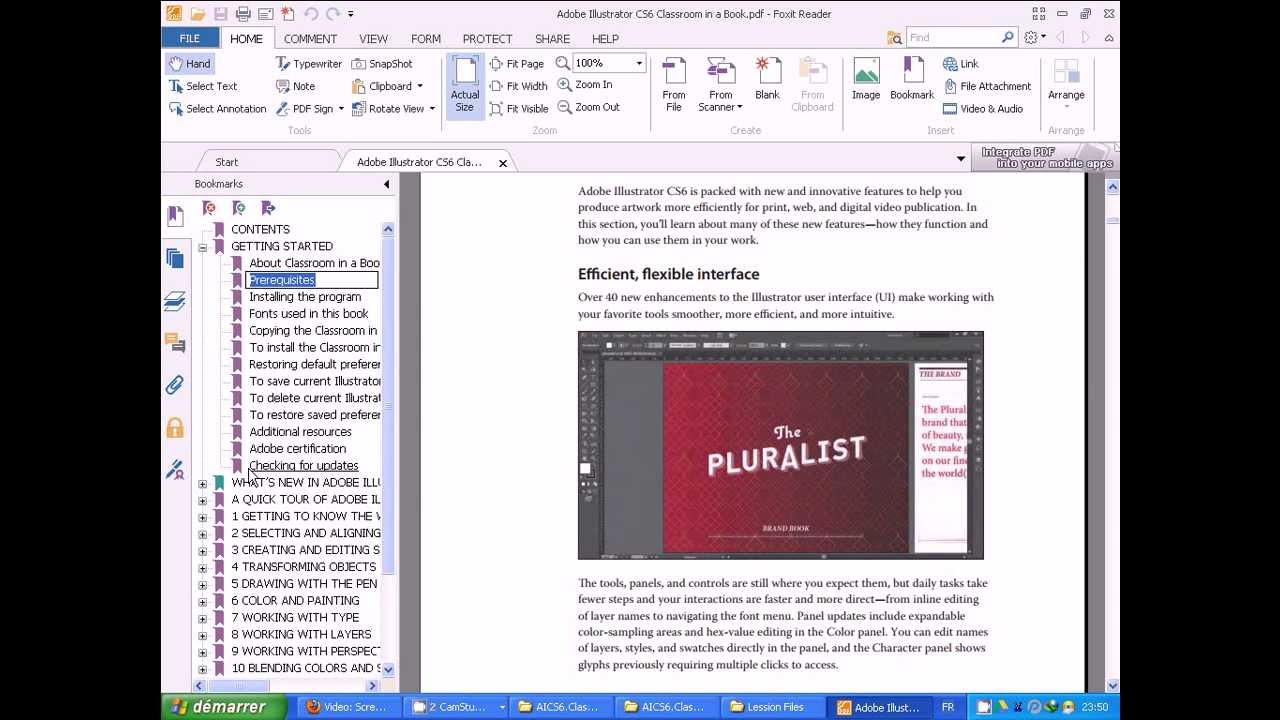This screenshot has width=1280, height=720.
Task: Open the Security lock panel
Action: pyautogui.click(x=175, y=428)
